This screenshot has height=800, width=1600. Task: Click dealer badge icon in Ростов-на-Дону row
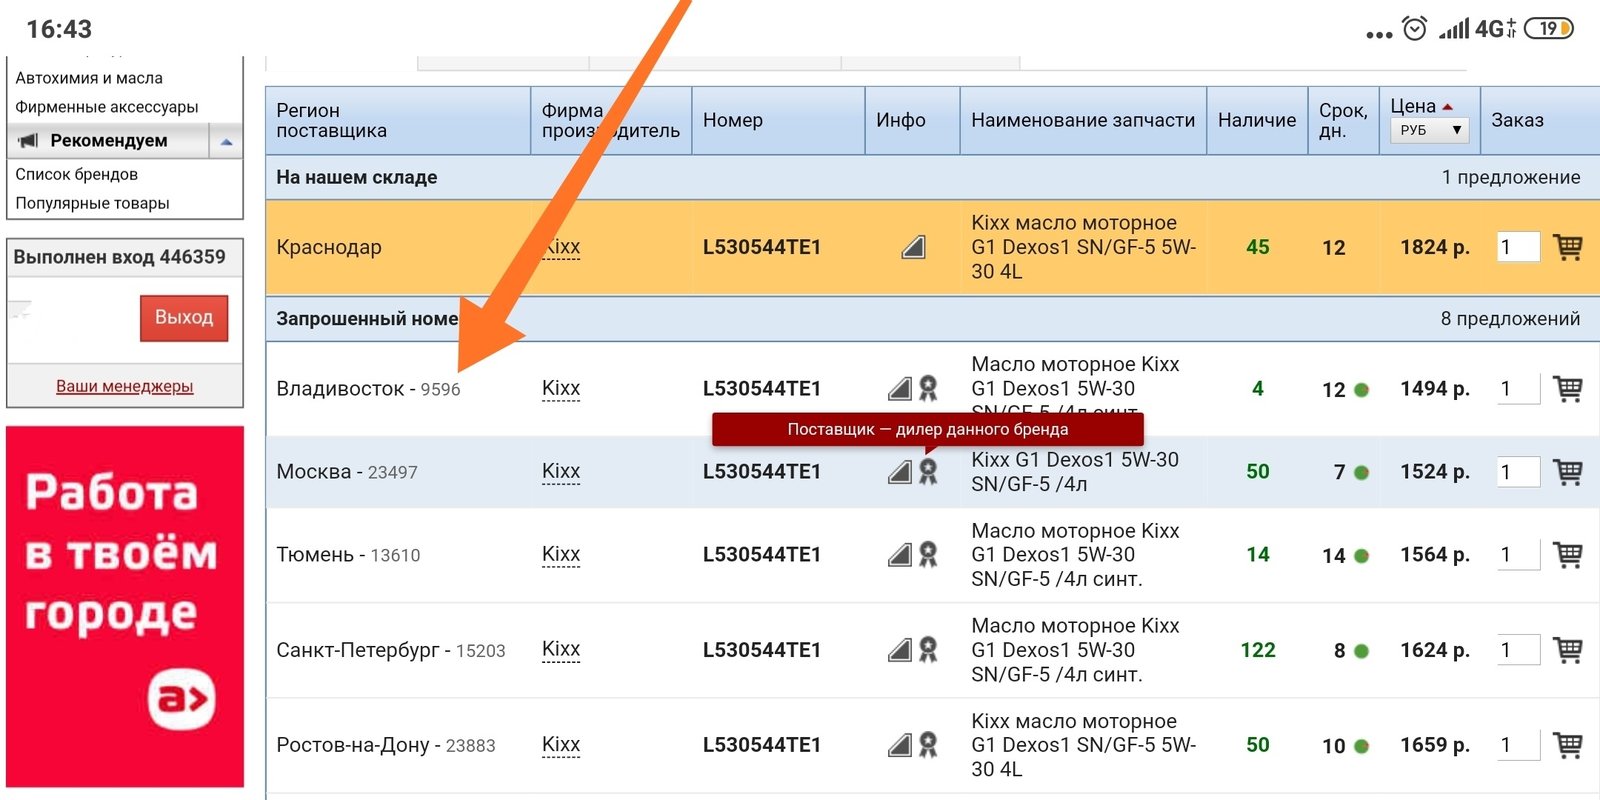(928, 745)
